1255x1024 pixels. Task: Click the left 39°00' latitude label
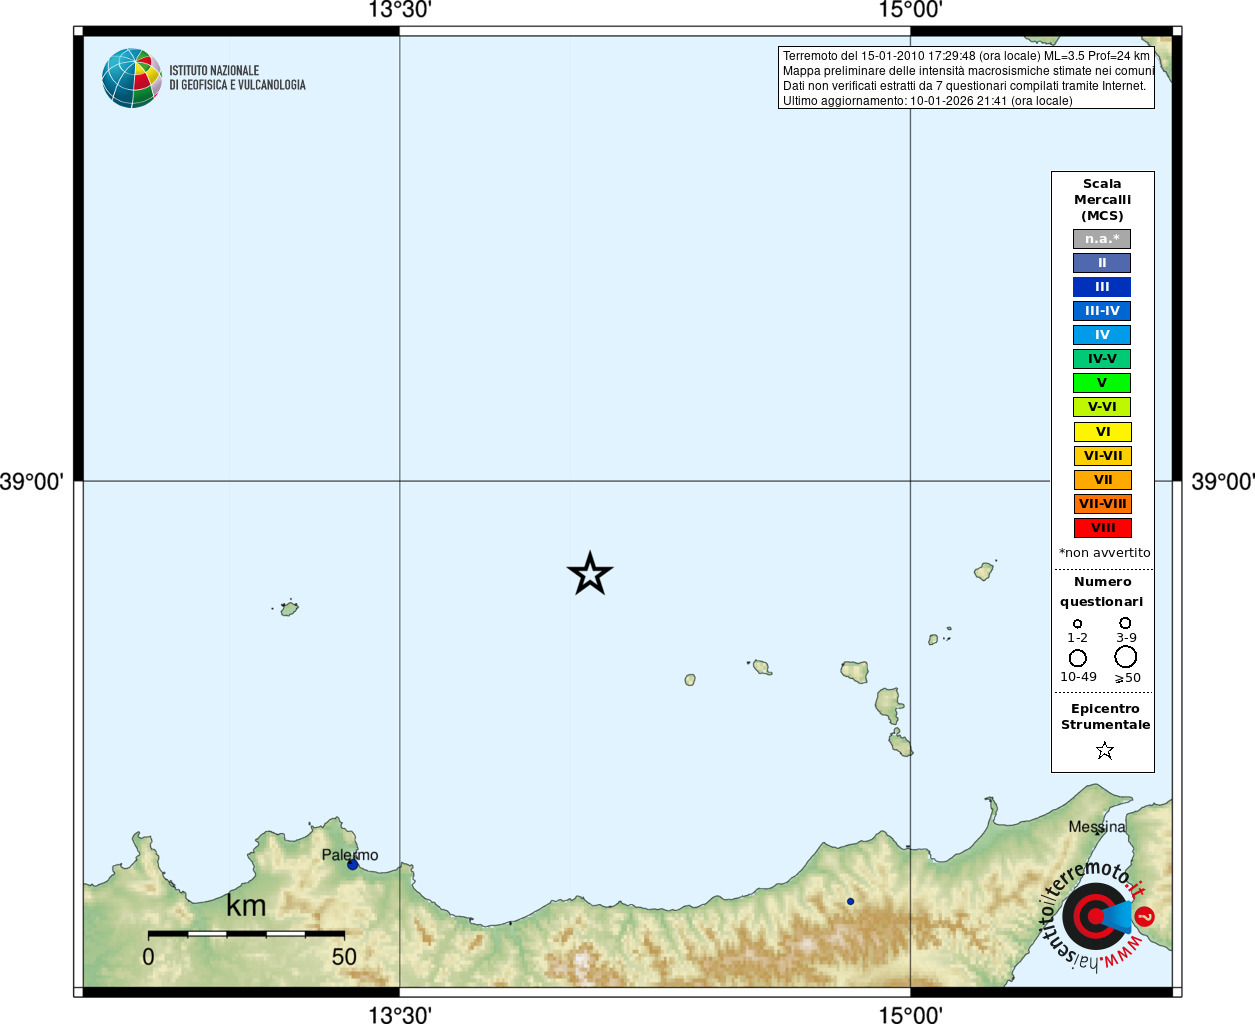pyautogui.click(x=31, y=482)
